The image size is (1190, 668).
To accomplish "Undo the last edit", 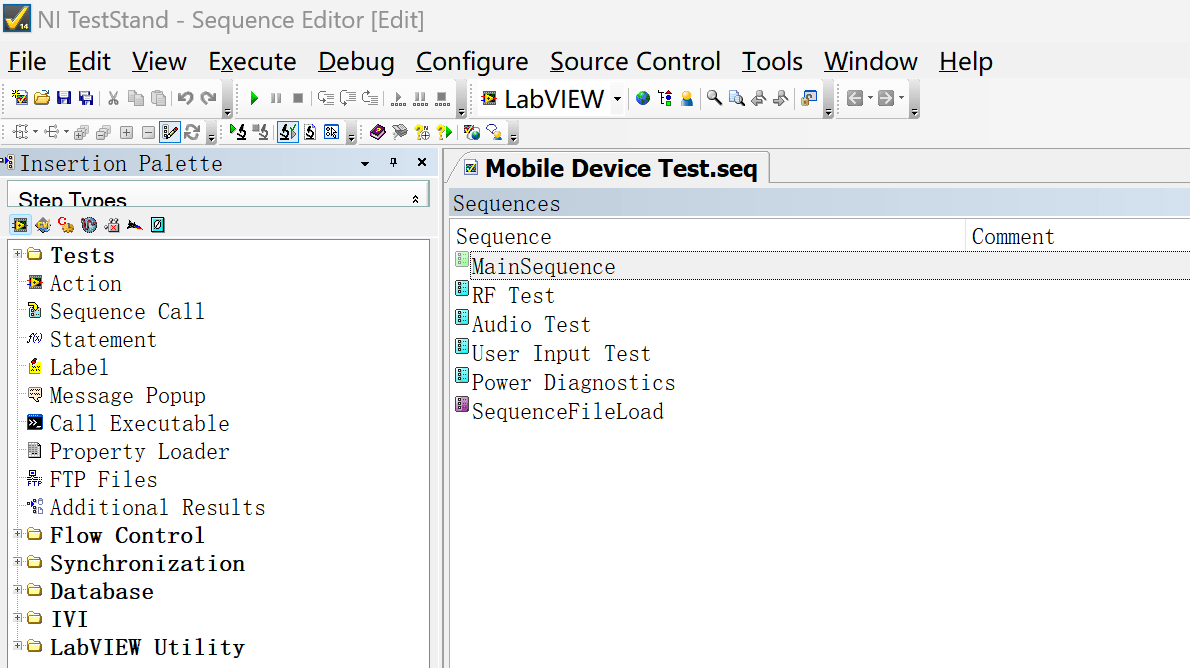I will coord(184,98).
